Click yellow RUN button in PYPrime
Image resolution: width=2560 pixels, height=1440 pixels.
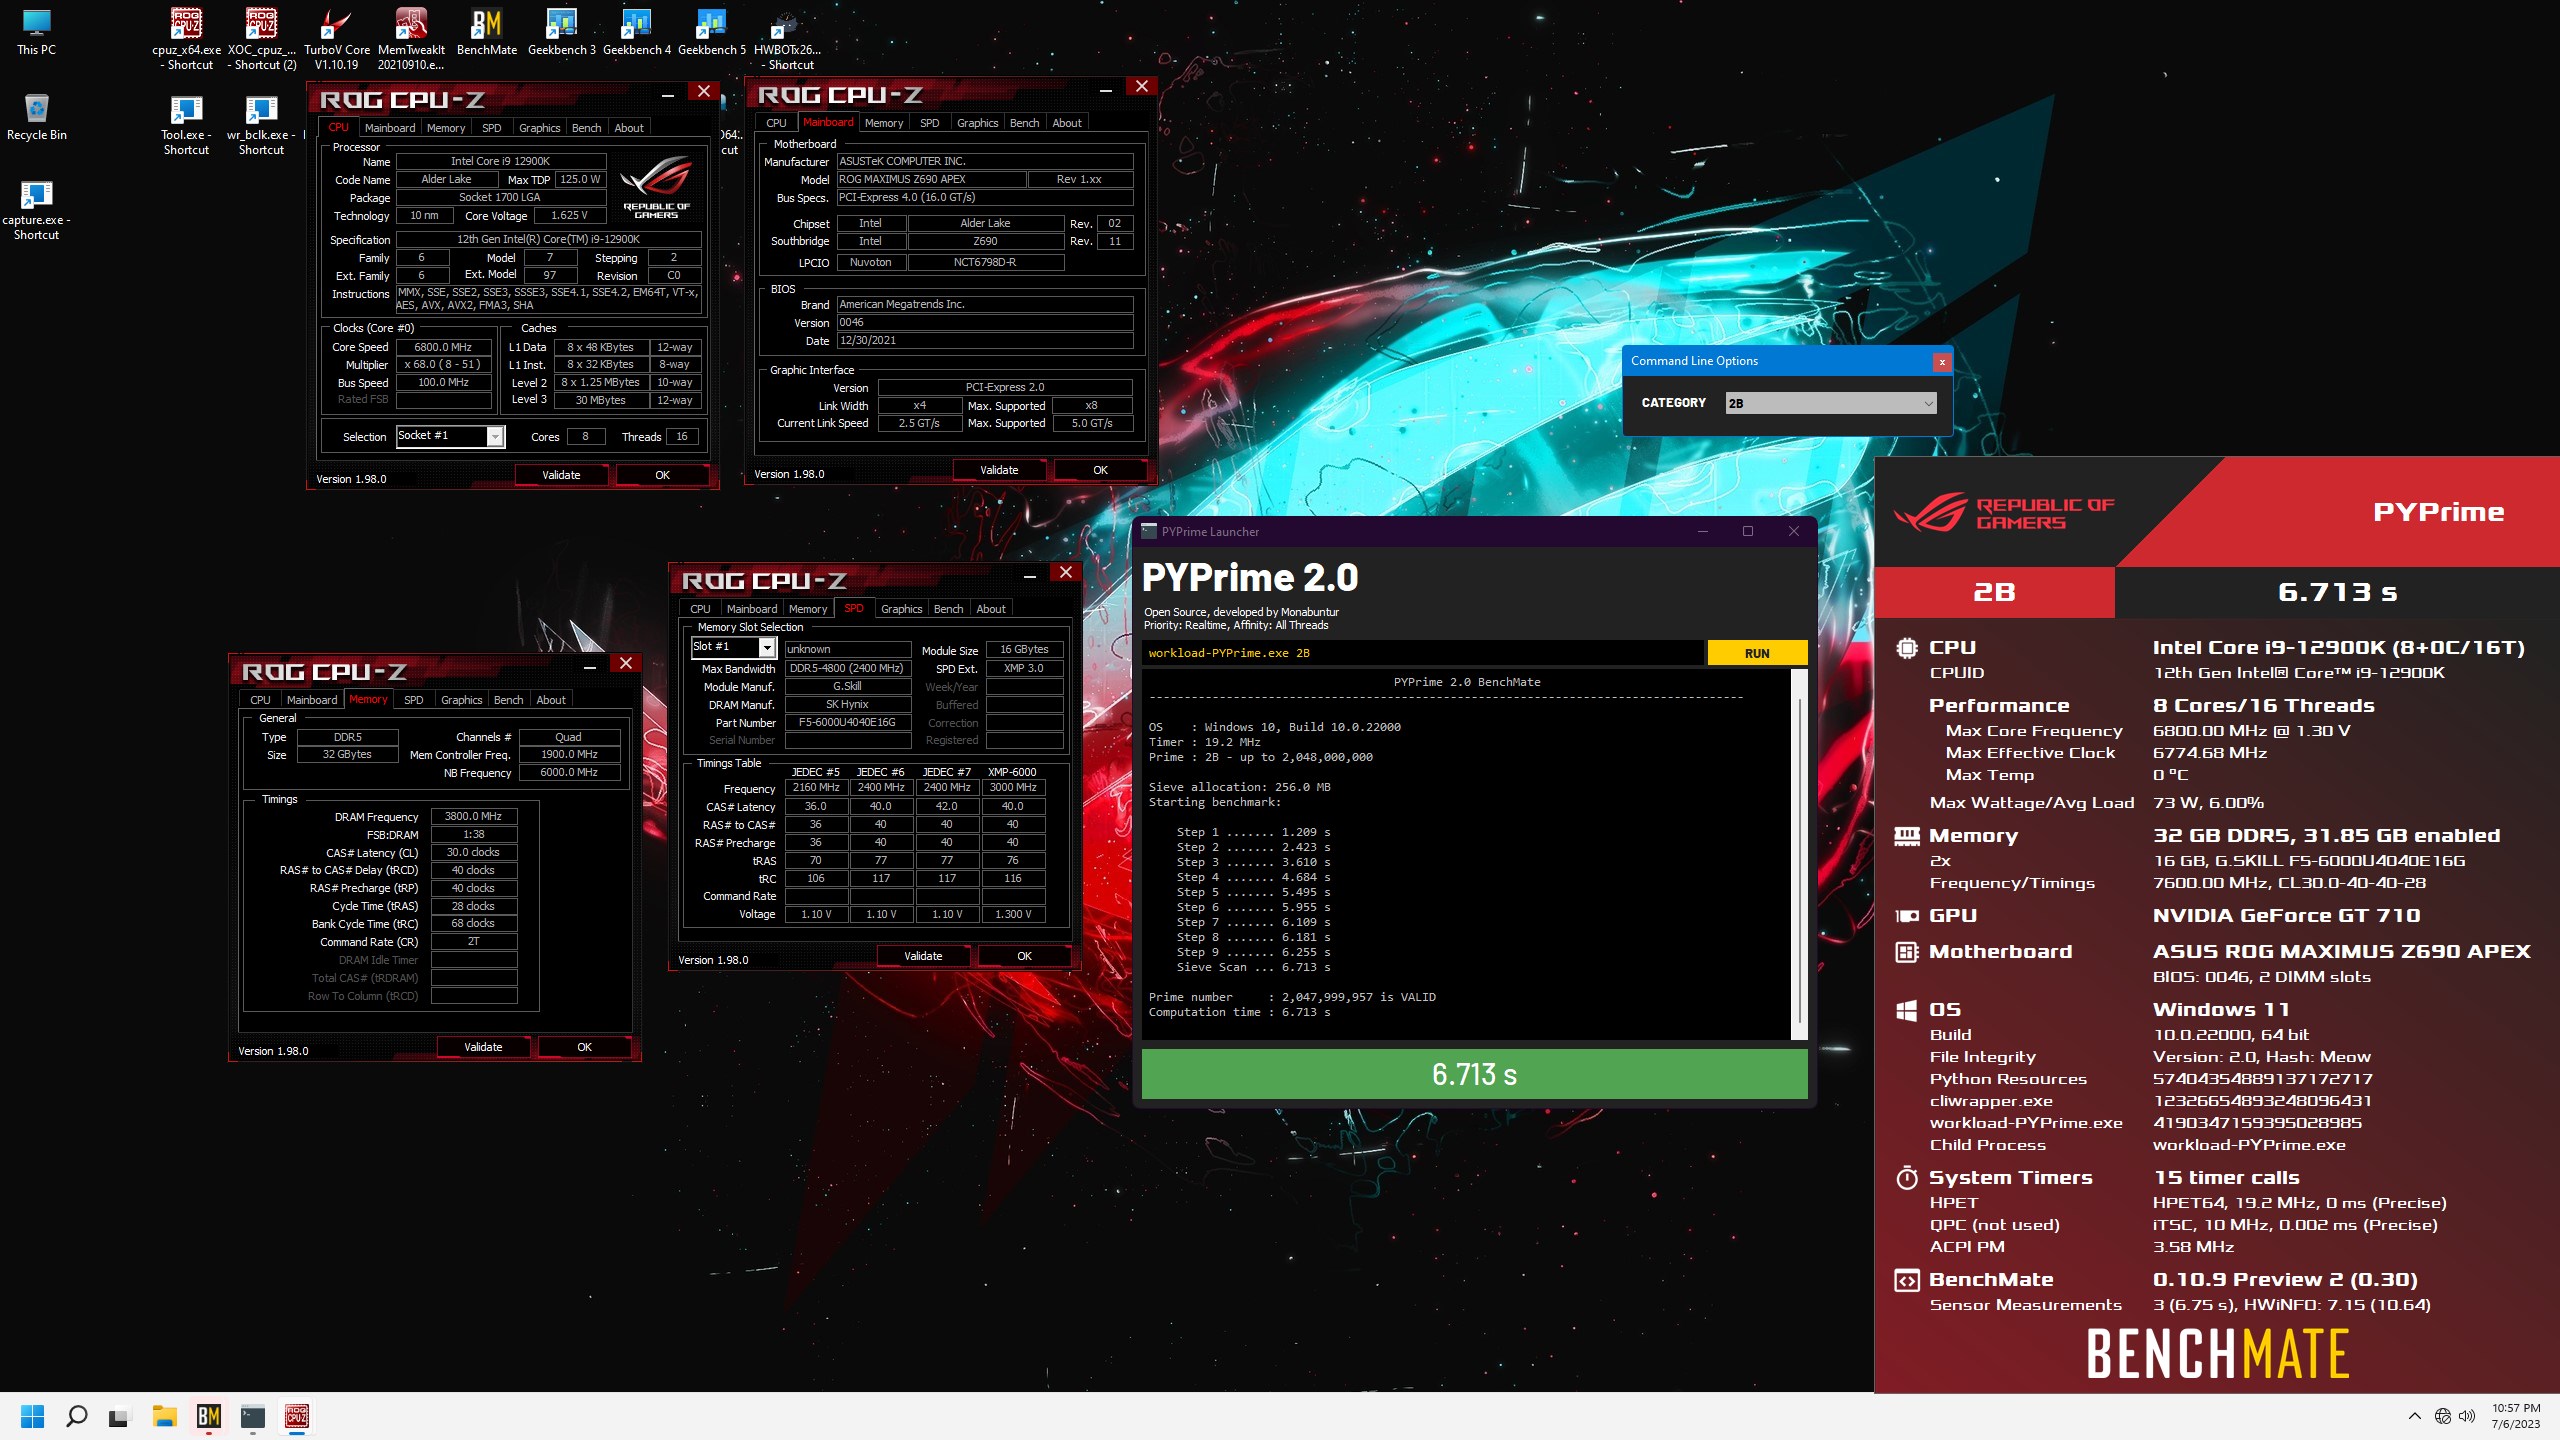point(1757,653)
